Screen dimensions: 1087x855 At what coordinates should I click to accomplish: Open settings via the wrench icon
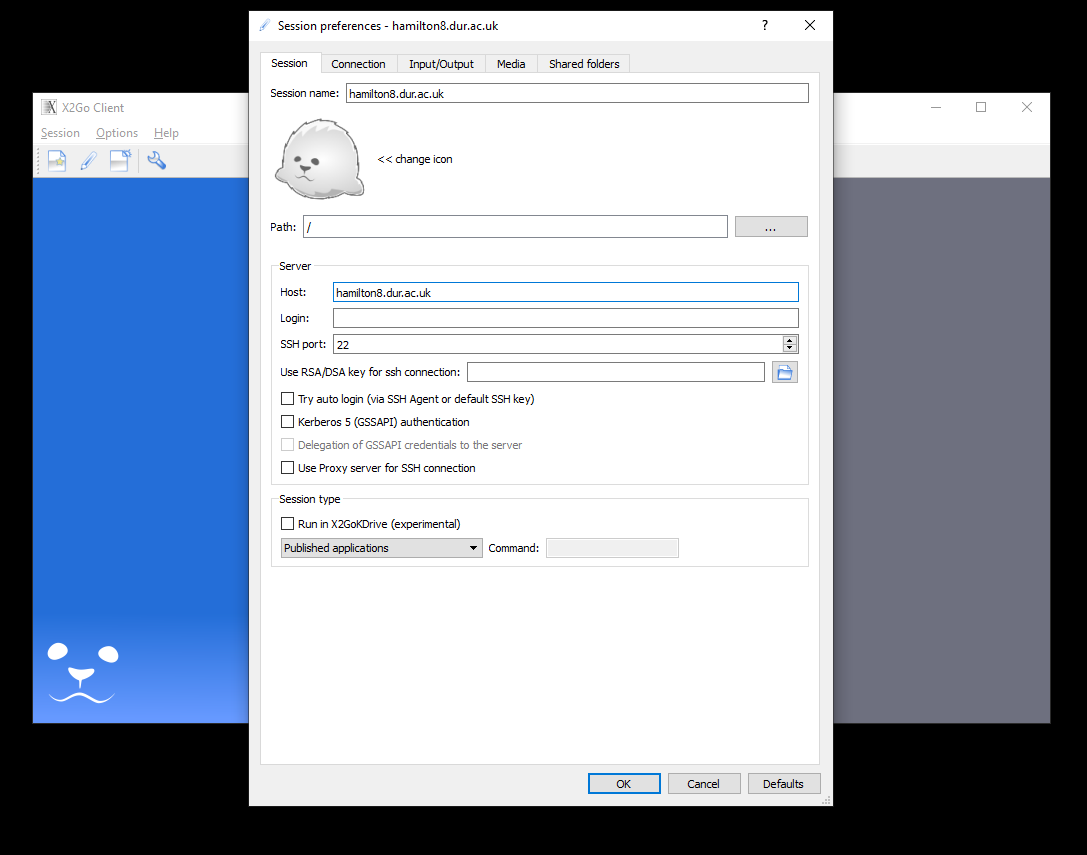pyautogui.click(x=157, y=161)
